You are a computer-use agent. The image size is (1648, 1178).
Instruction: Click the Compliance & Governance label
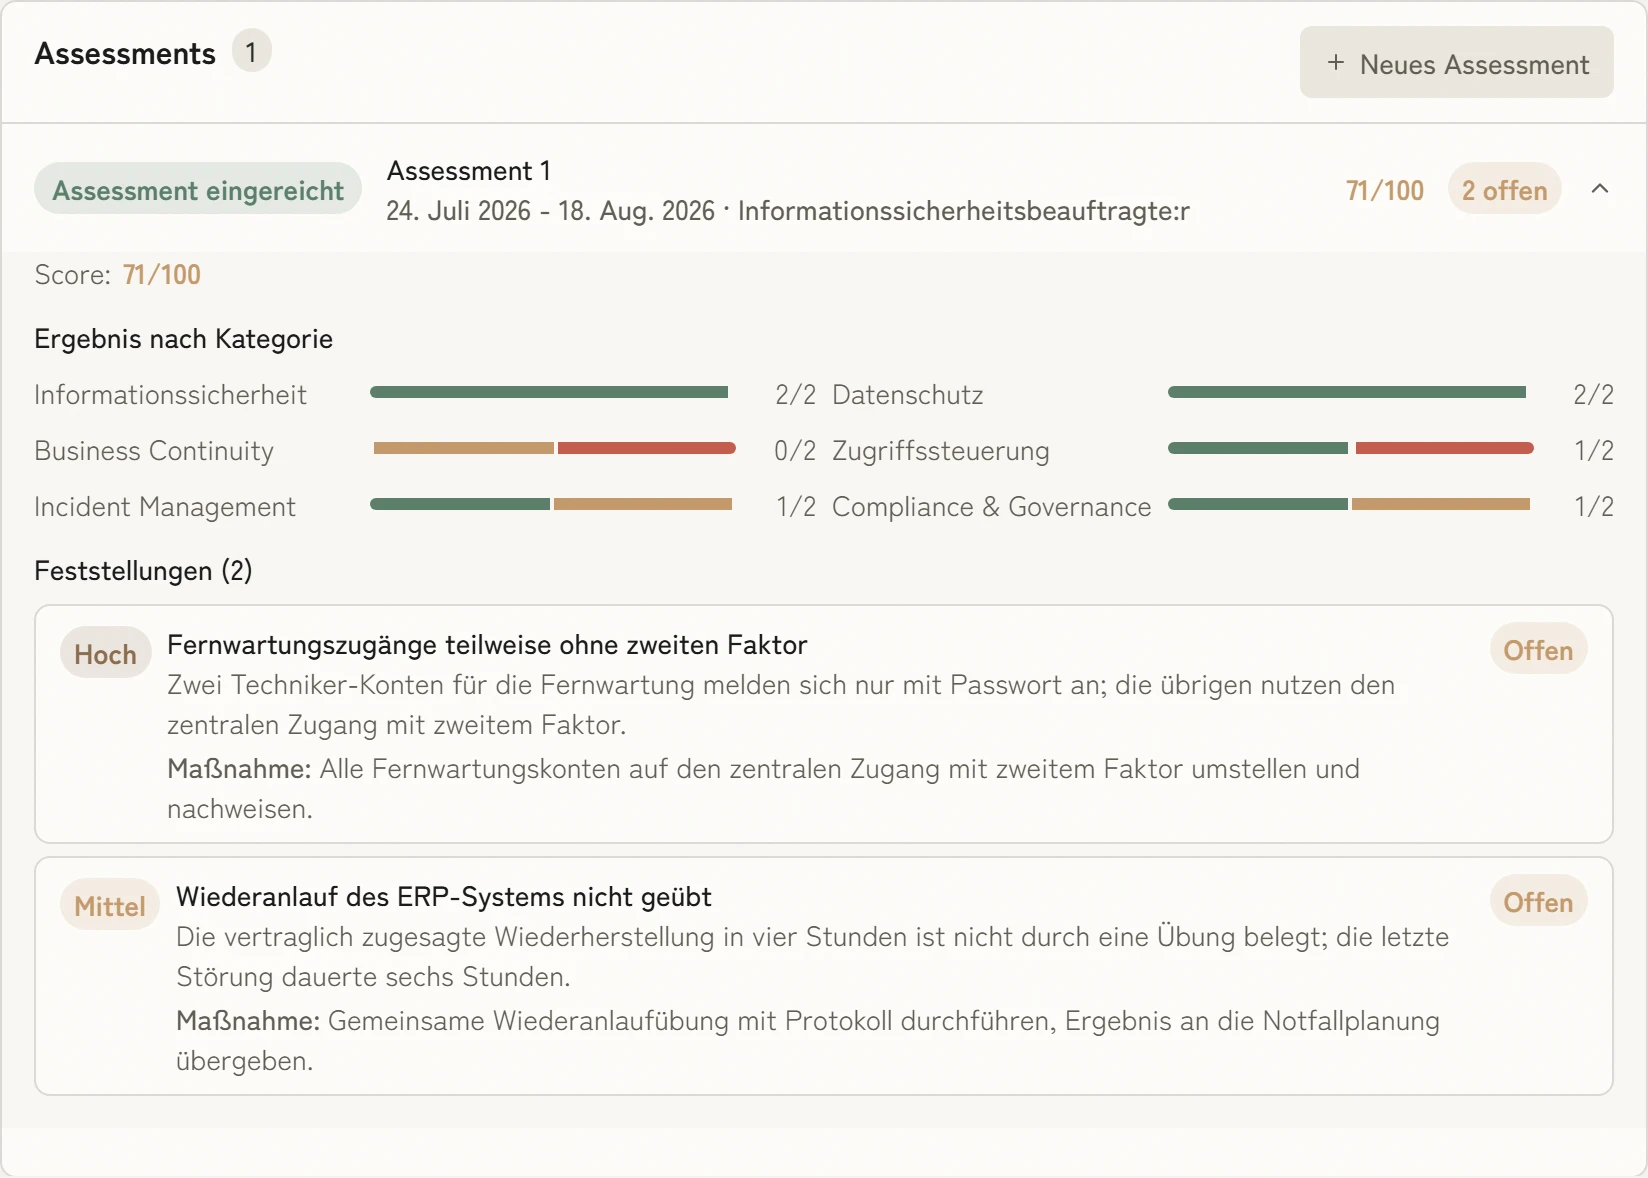(x=992, y=507)
